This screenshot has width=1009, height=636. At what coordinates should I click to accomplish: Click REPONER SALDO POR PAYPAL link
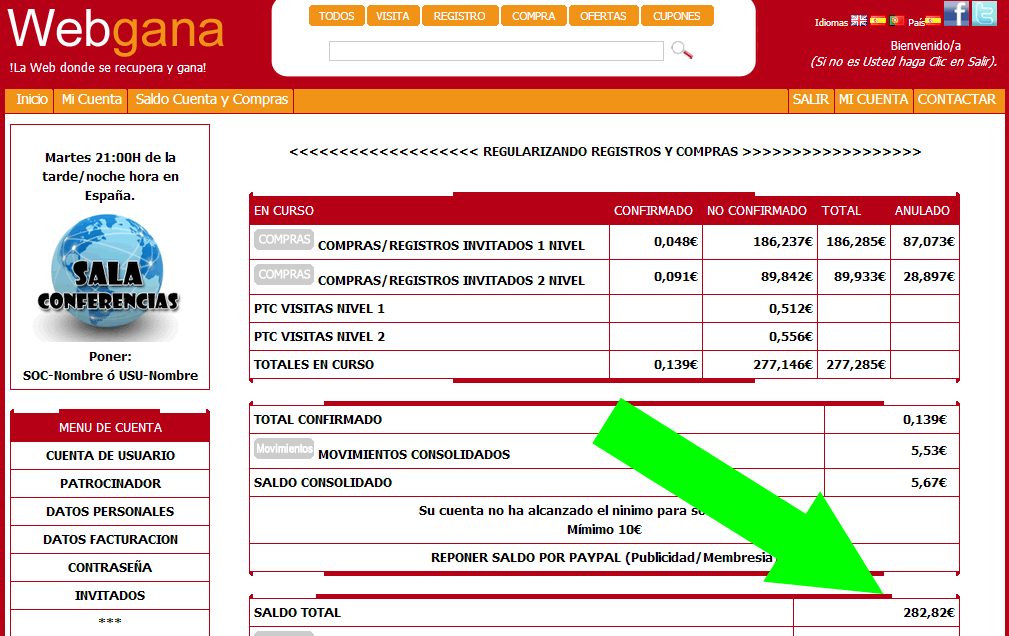[x=602, y=557]
